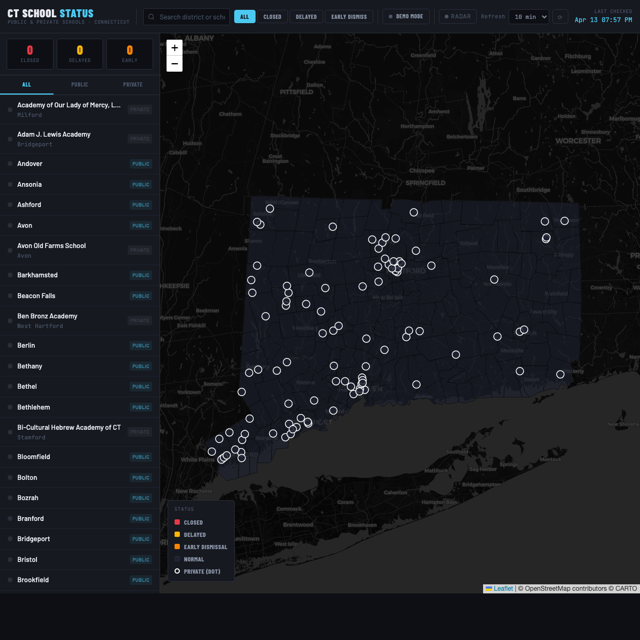Select the Bethel district
The image size is (640, 640).
point(80,387)
